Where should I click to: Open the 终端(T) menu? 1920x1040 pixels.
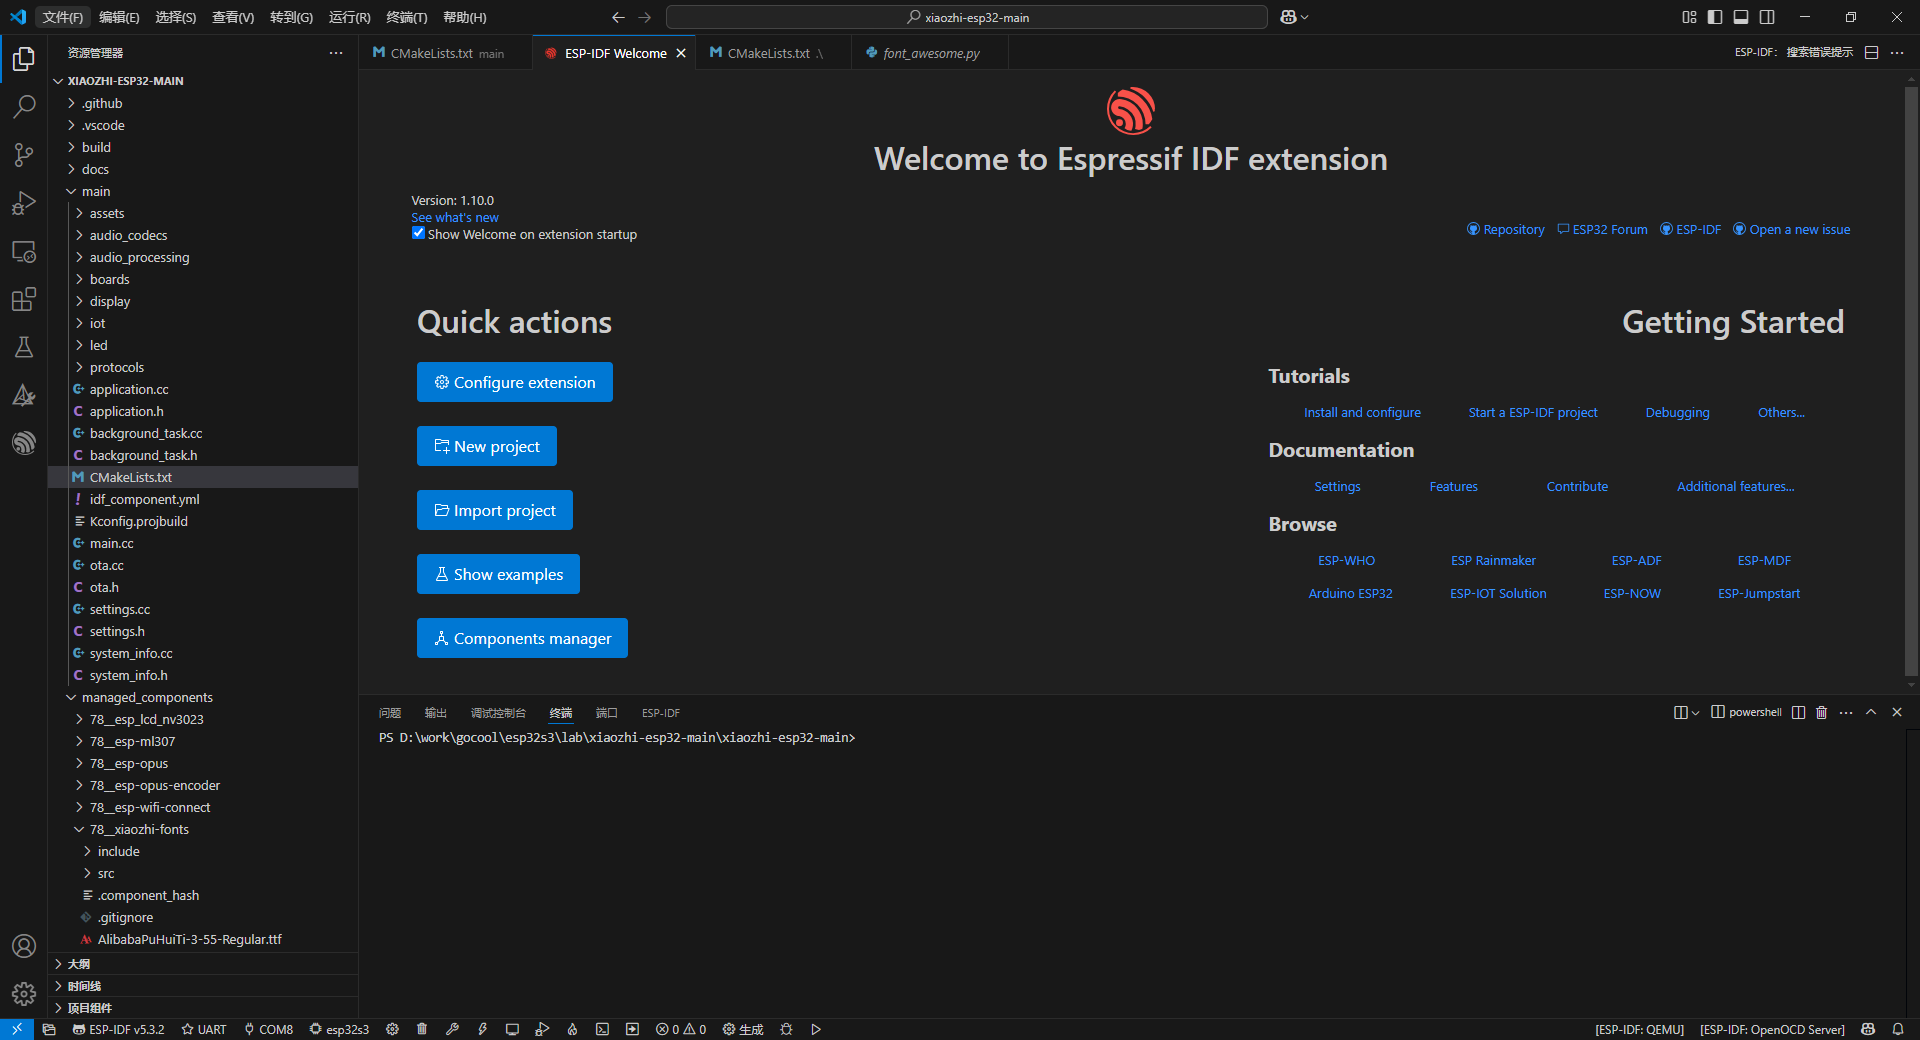pos(406,17)
